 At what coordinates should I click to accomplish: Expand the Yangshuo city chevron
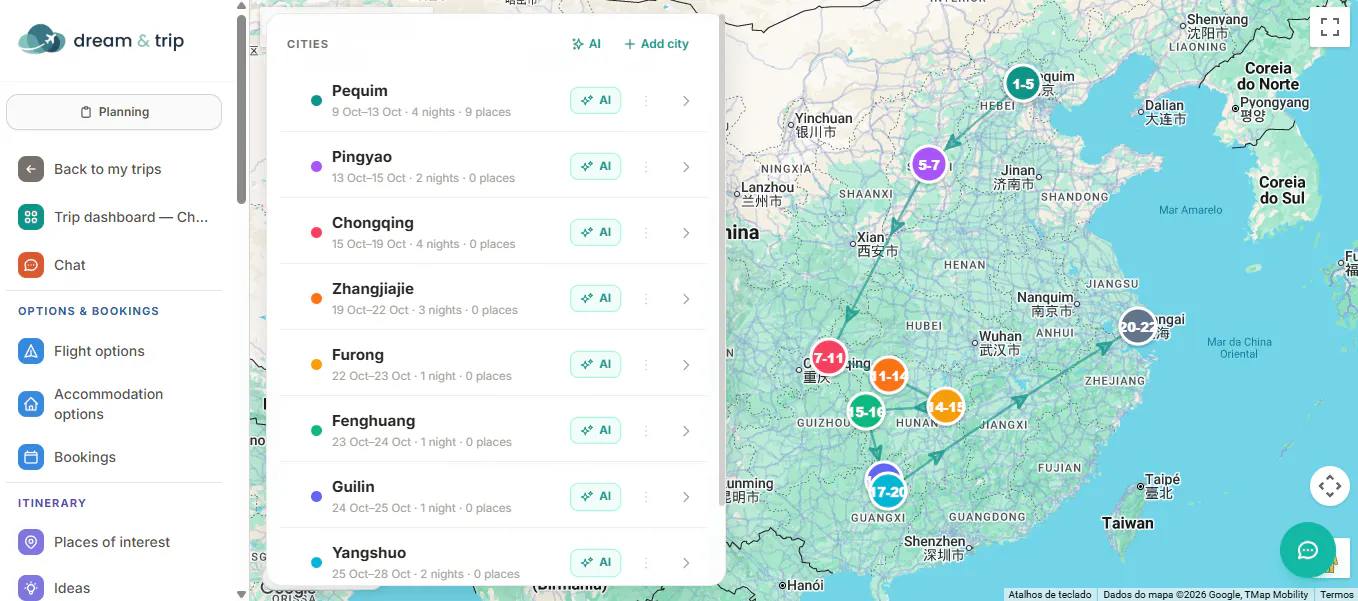tap(686, 563)
